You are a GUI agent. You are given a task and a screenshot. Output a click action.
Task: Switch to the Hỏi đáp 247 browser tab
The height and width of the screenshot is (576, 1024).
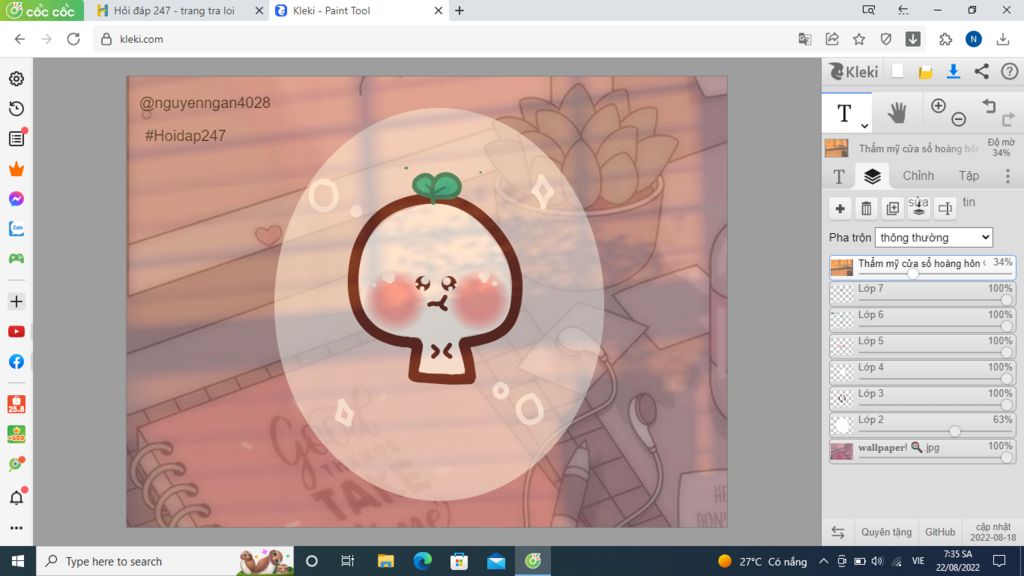click(x=174, y=10)
